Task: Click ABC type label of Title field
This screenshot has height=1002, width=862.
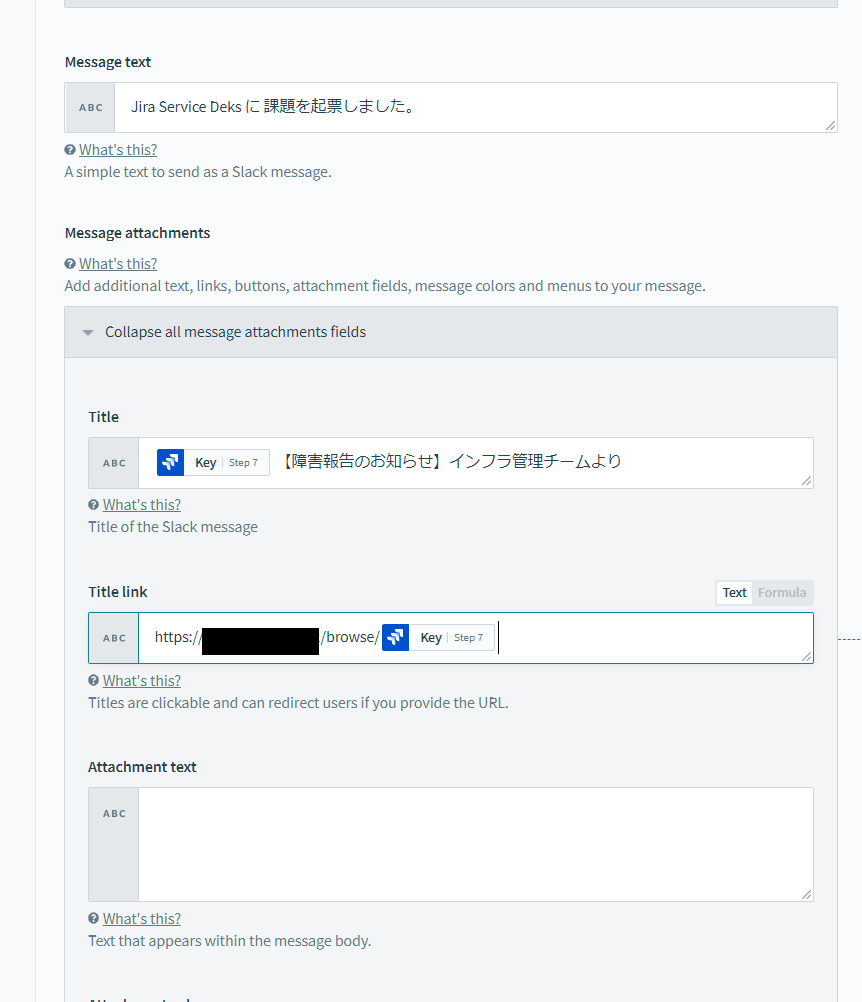Action: tap(114, 463)
